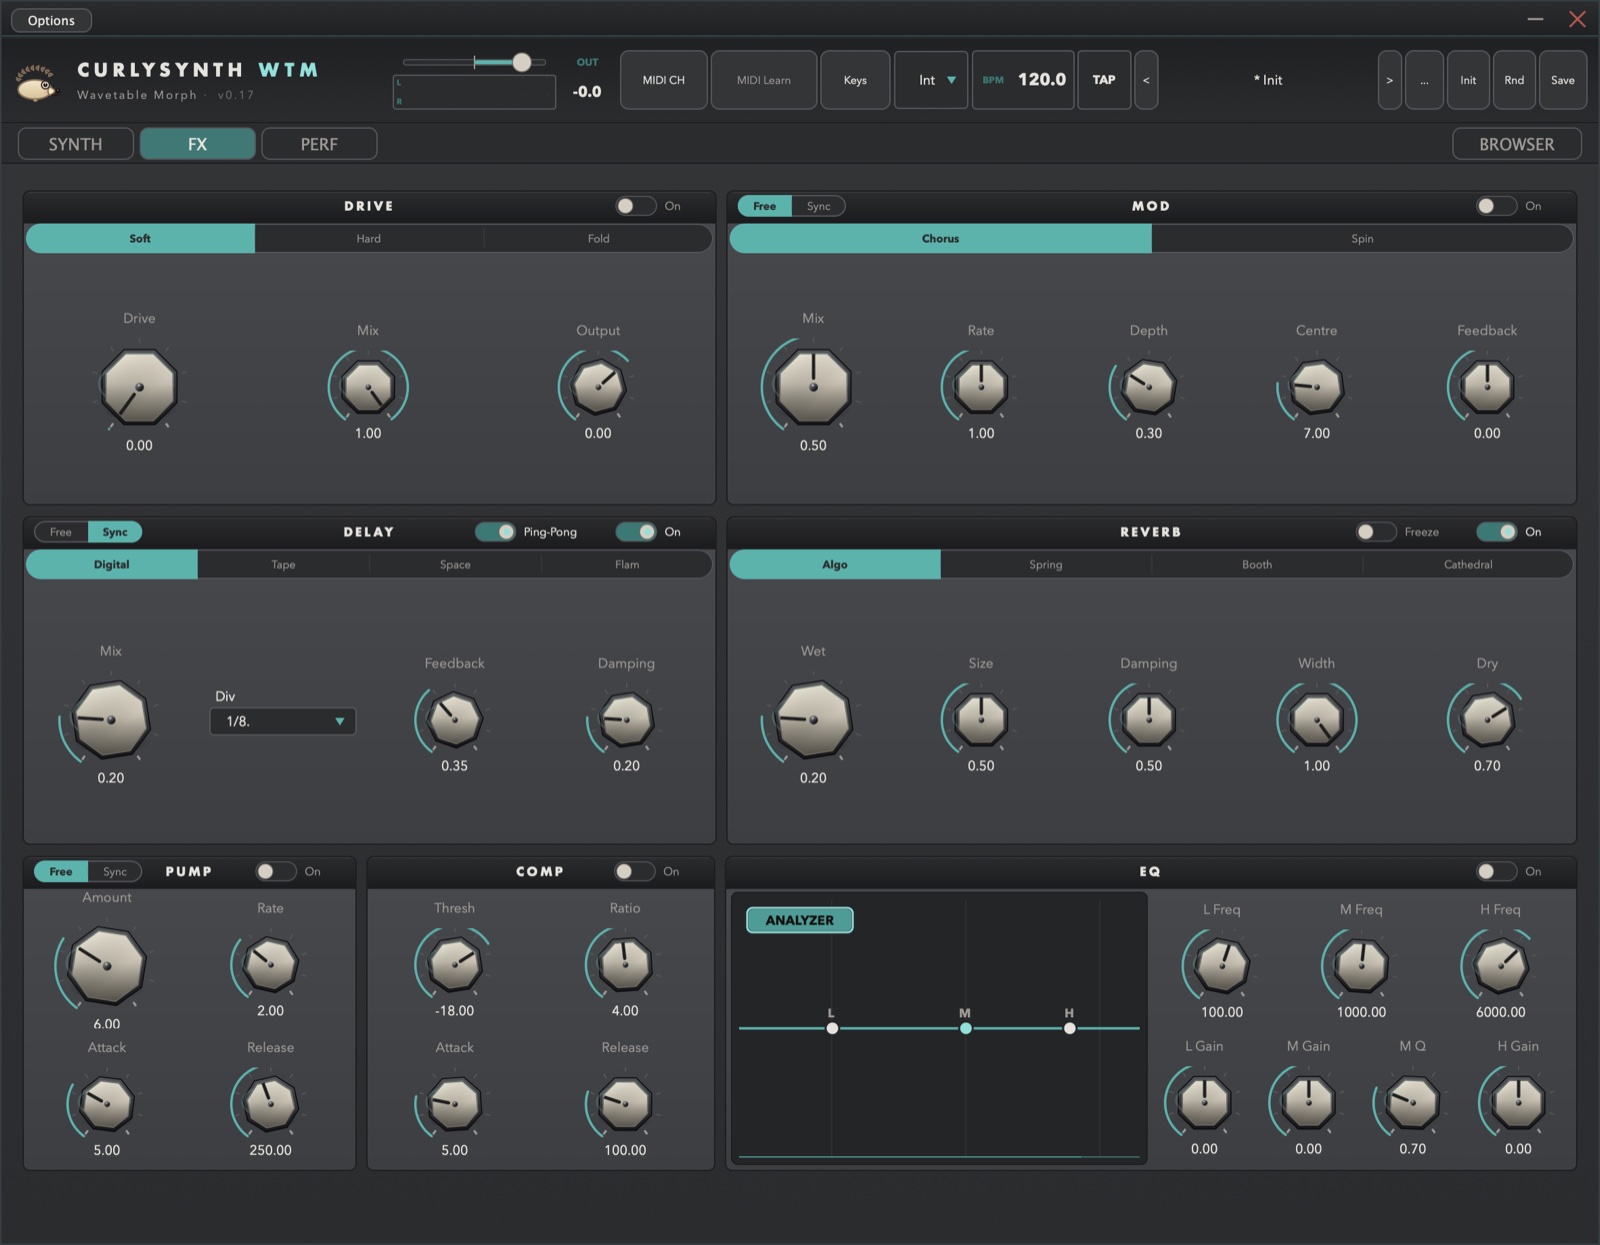Enable the EQ On switch
Screen dimensions: 1600x1245
1496,871
